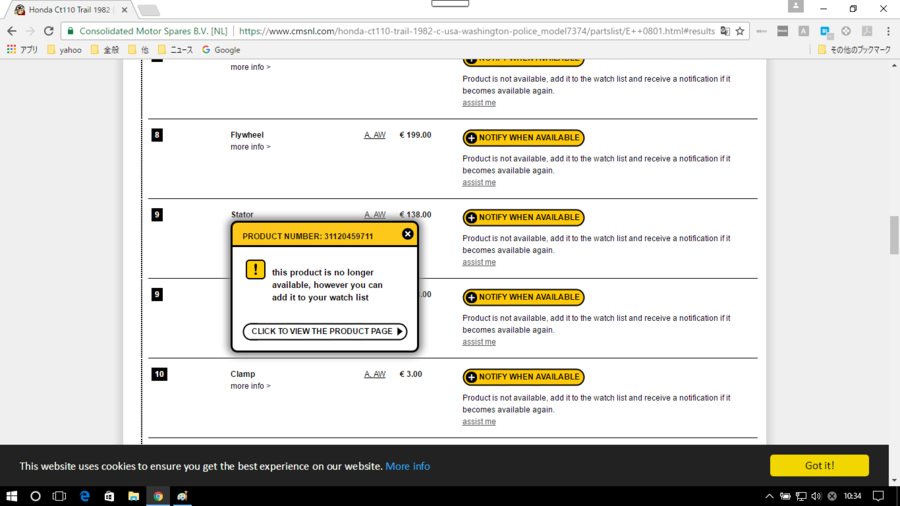The width and height of the screenshot is (900, 506).
Task: Open その他のブックマーク folder
Action: 854,50
